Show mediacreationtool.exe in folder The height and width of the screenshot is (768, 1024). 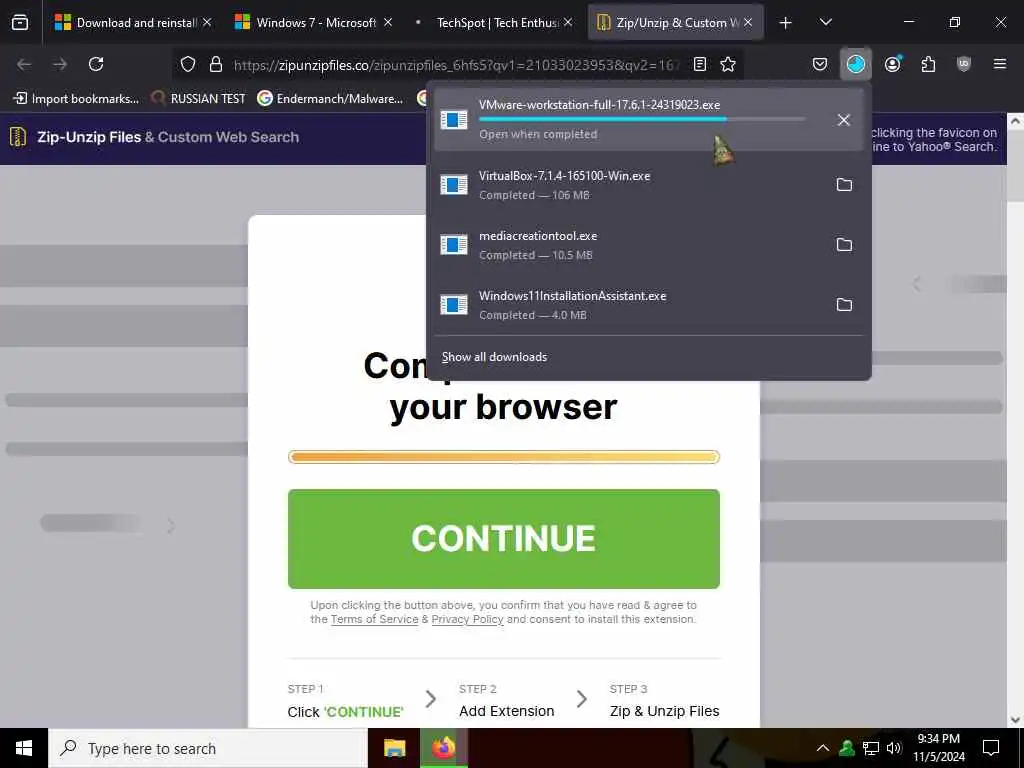tap(844, 245)
